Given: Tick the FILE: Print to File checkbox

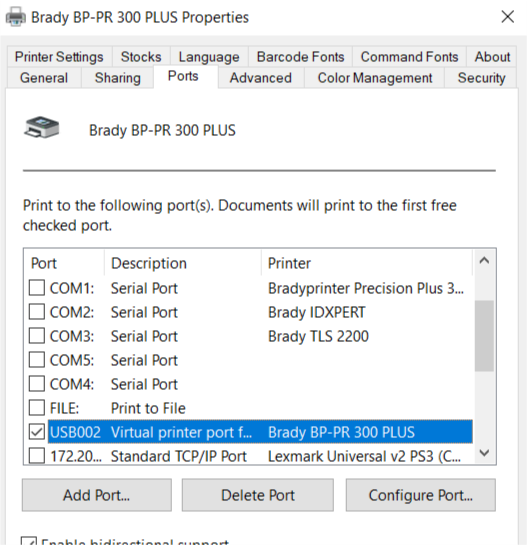Looking at the screenshot, I should coord(37,408).
